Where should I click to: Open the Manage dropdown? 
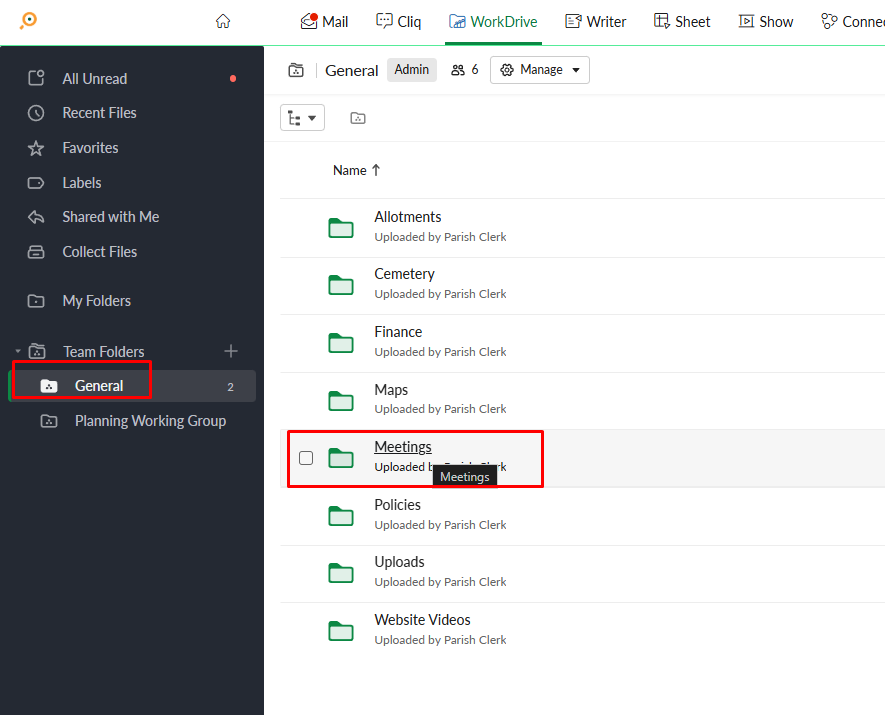[x=539, y=70]
